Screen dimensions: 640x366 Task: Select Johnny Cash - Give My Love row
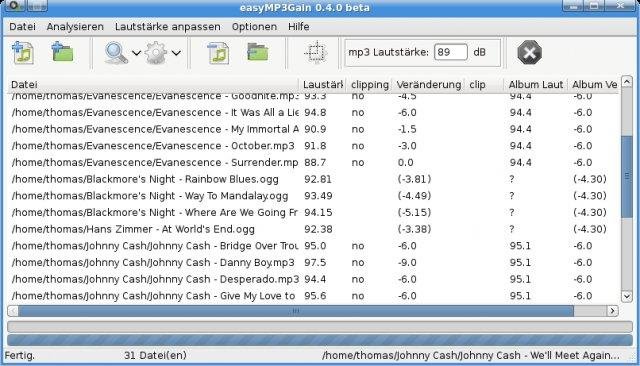tap(313, 296)
